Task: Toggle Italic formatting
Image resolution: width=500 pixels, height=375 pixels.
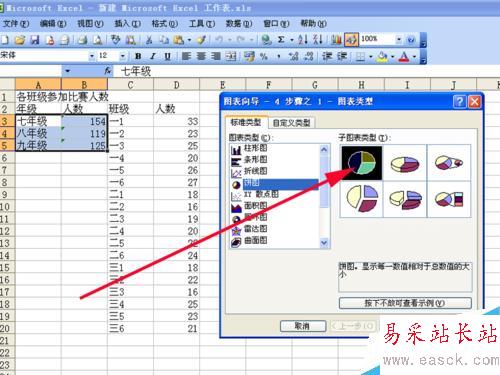Action: [153, 56]
